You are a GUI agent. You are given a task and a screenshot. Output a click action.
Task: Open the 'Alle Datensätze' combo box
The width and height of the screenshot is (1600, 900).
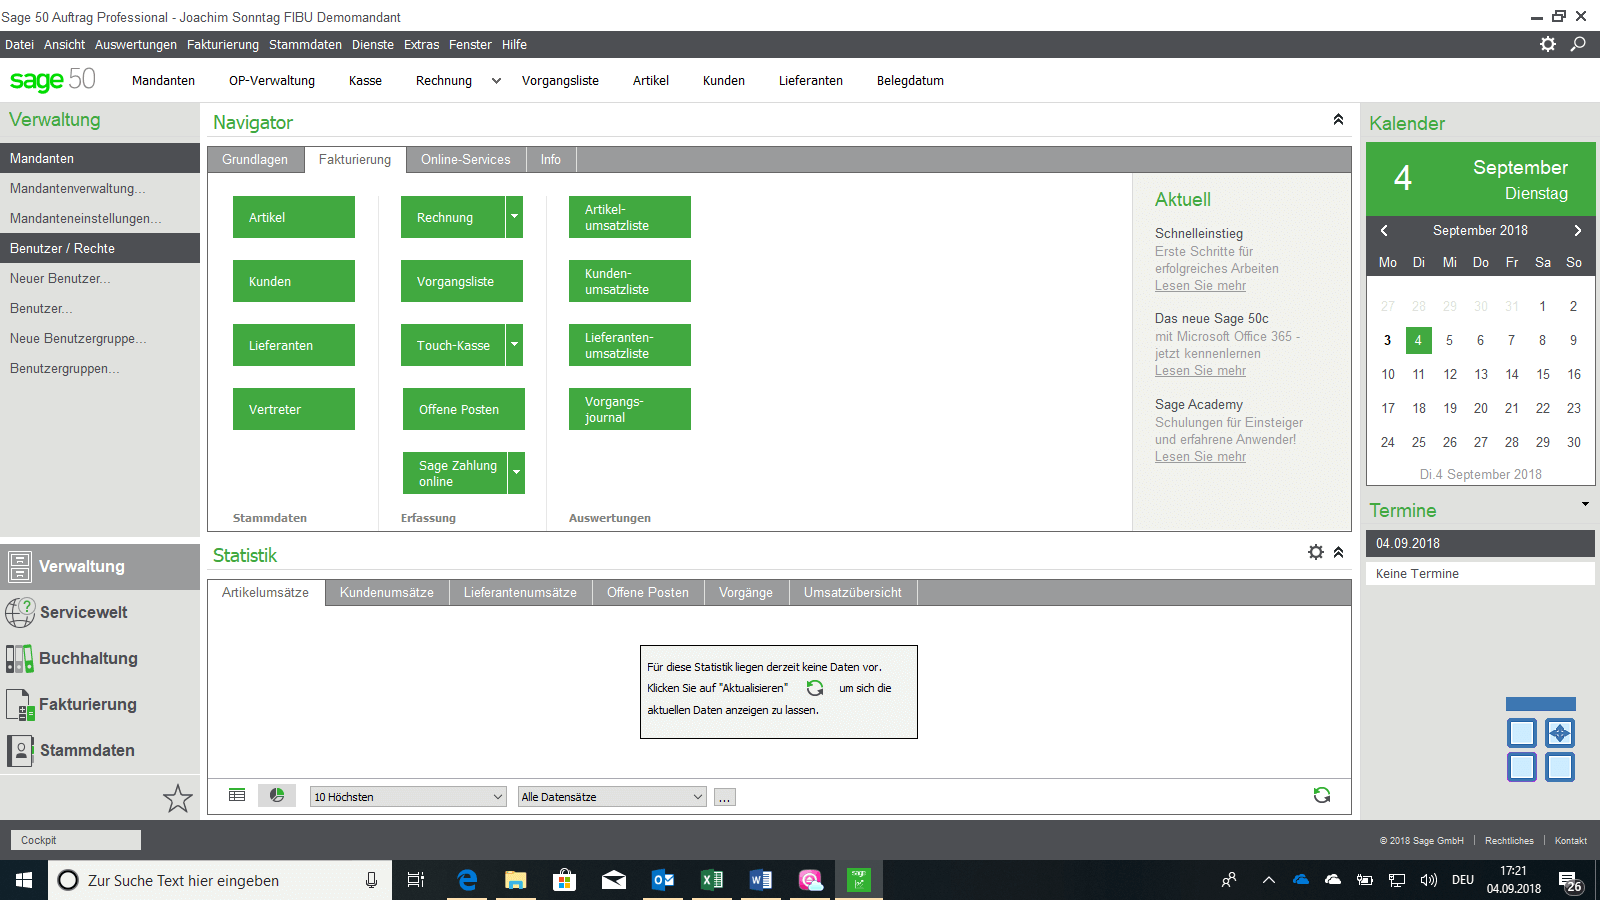point(612,797)
